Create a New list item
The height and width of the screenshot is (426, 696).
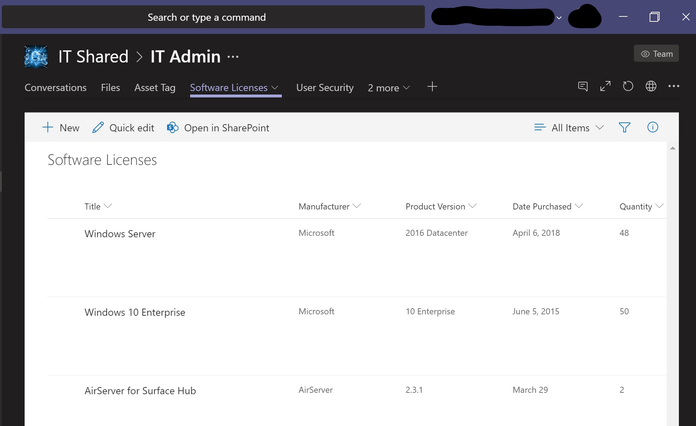[x=60, y=128]
